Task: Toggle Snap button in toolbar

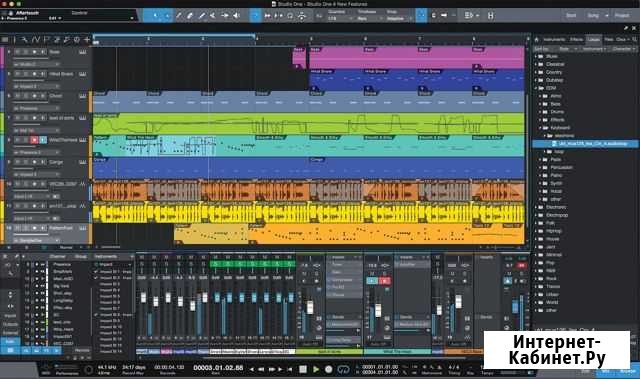Action: pyautogui.click(x=421, y=16)
